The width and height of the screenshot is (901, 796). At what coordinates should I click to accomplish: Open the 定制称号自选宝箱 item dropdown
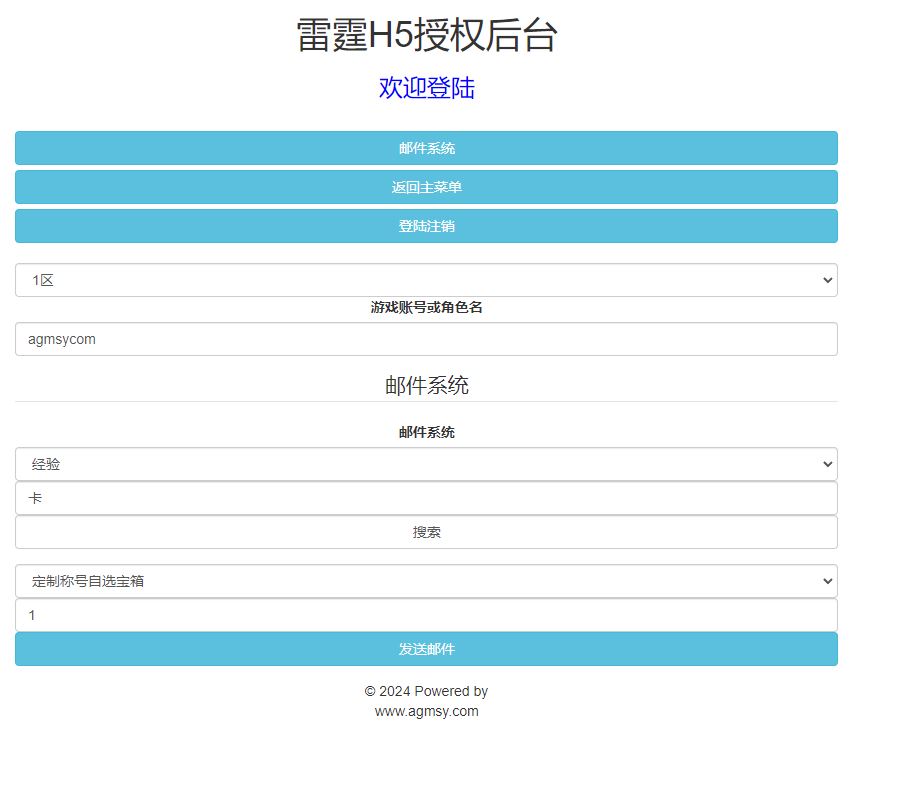426,581
